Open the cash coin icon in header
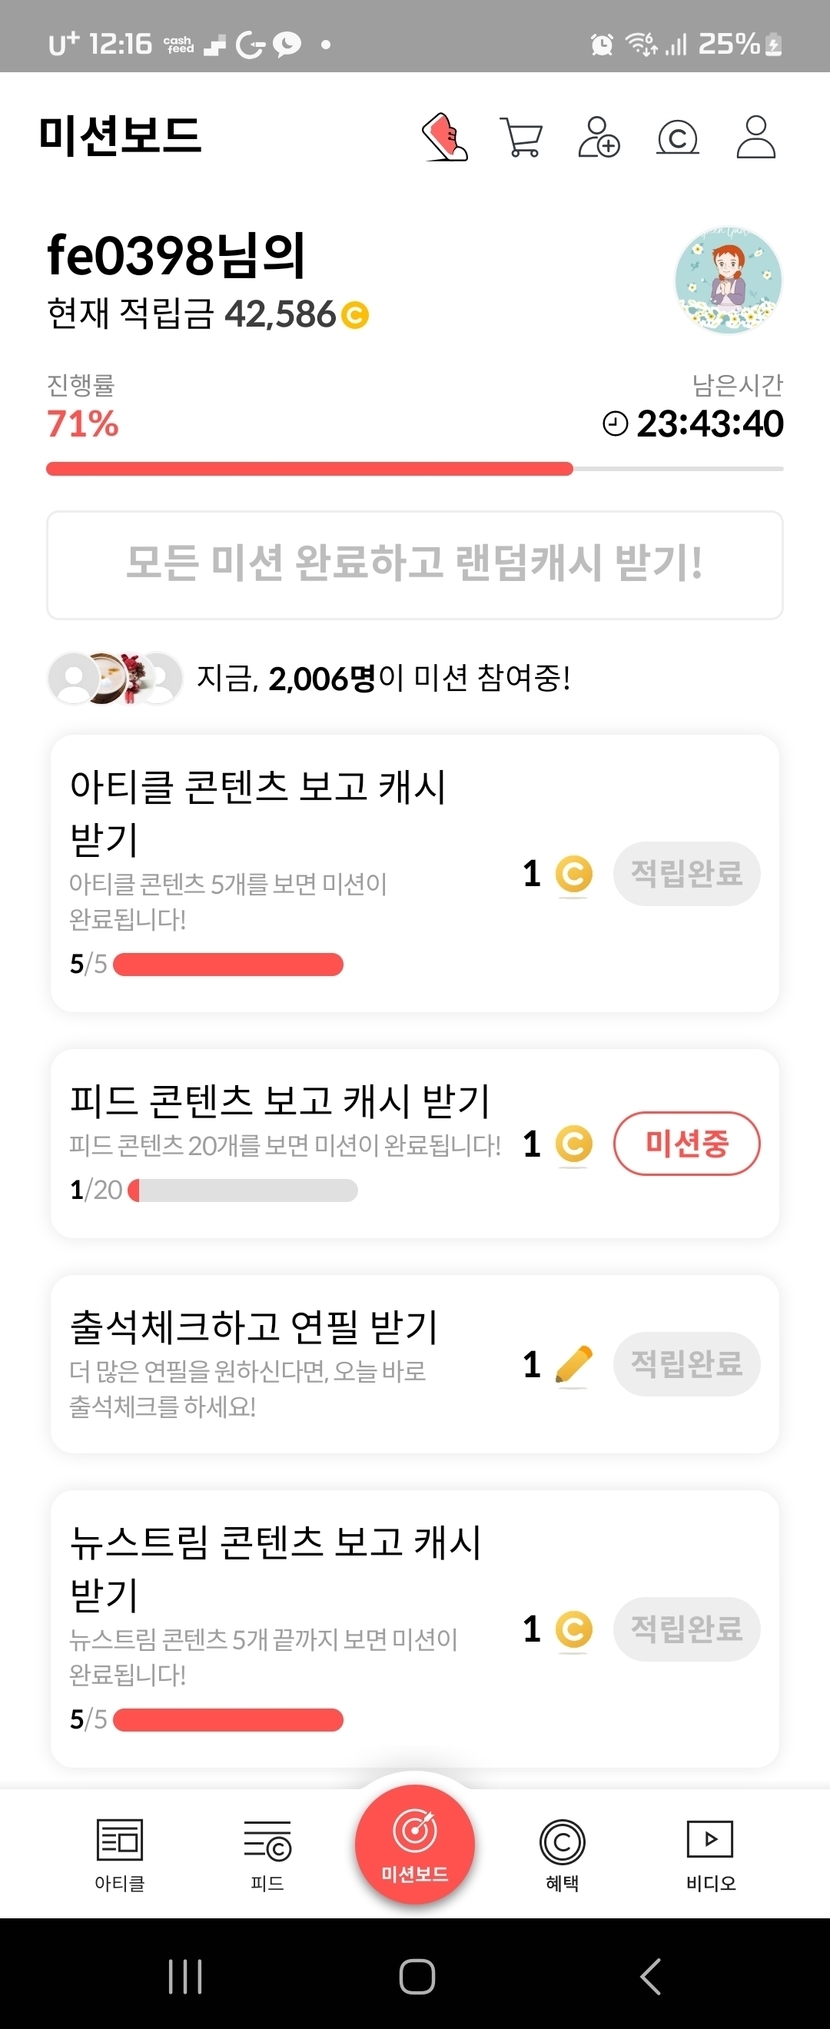The width and height of the screenshot is (830, 2029). pyautogui.click(x=677, y=138)
